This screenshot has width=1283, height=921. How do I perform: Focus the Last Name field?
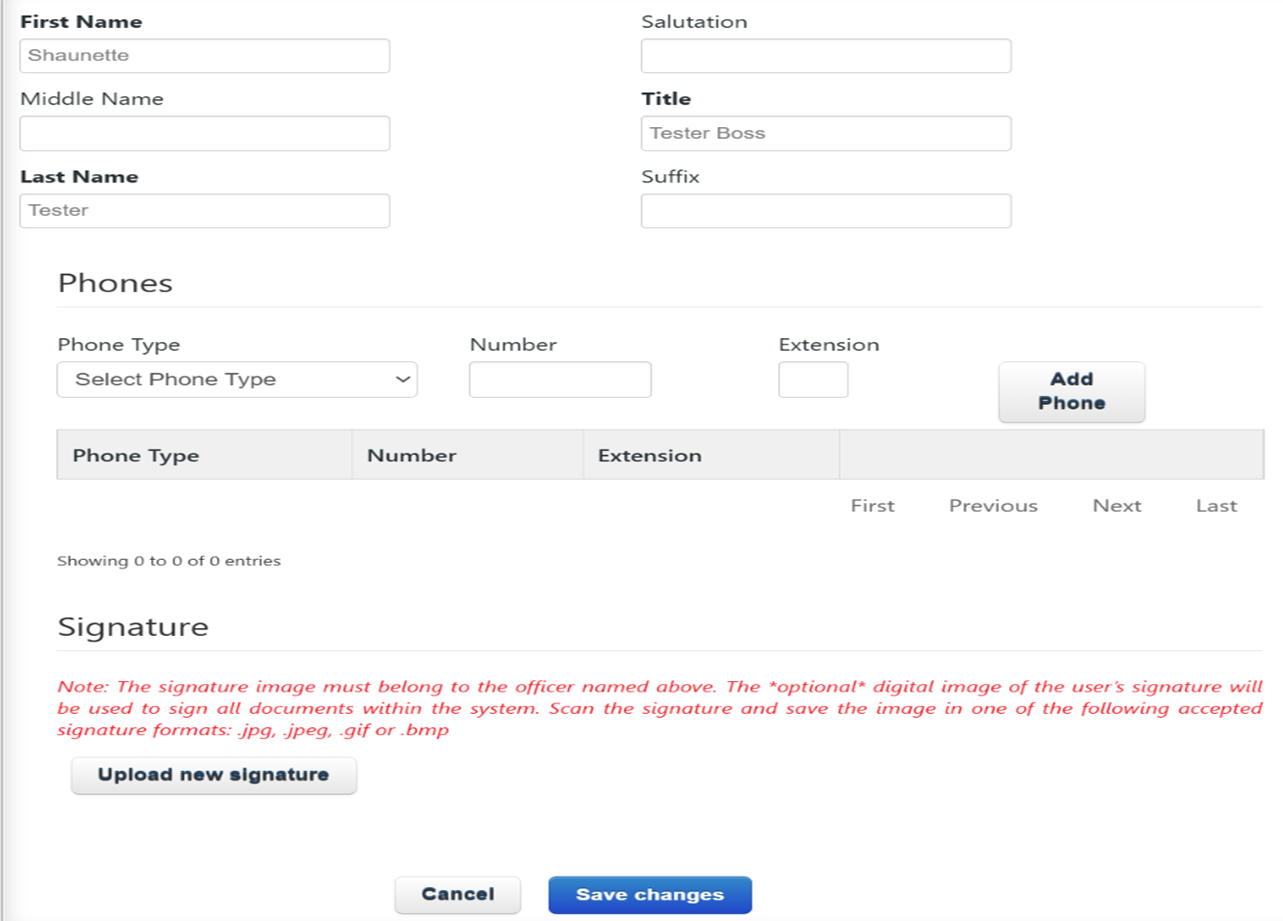pyautogui.click(x=204, y=211)
